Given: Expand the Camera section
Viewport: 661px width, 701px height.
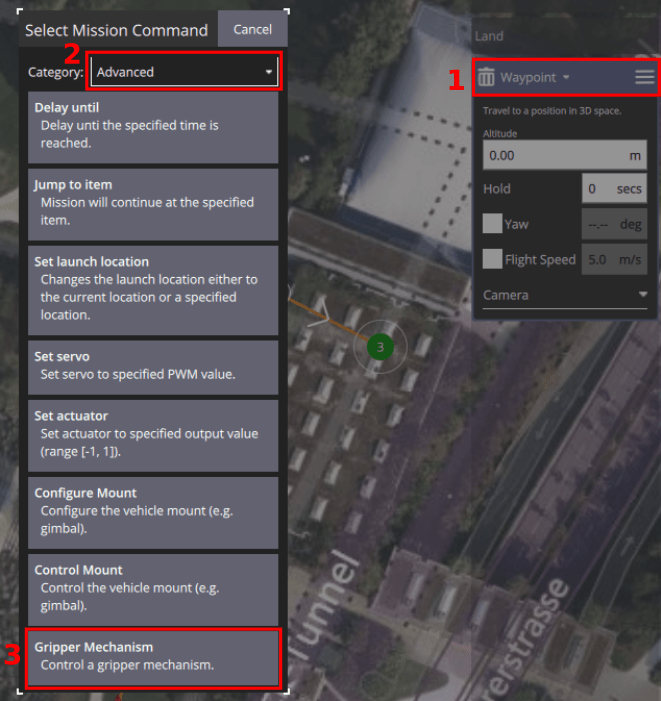Looking at the screenshot, I should [x=564, y=295].
